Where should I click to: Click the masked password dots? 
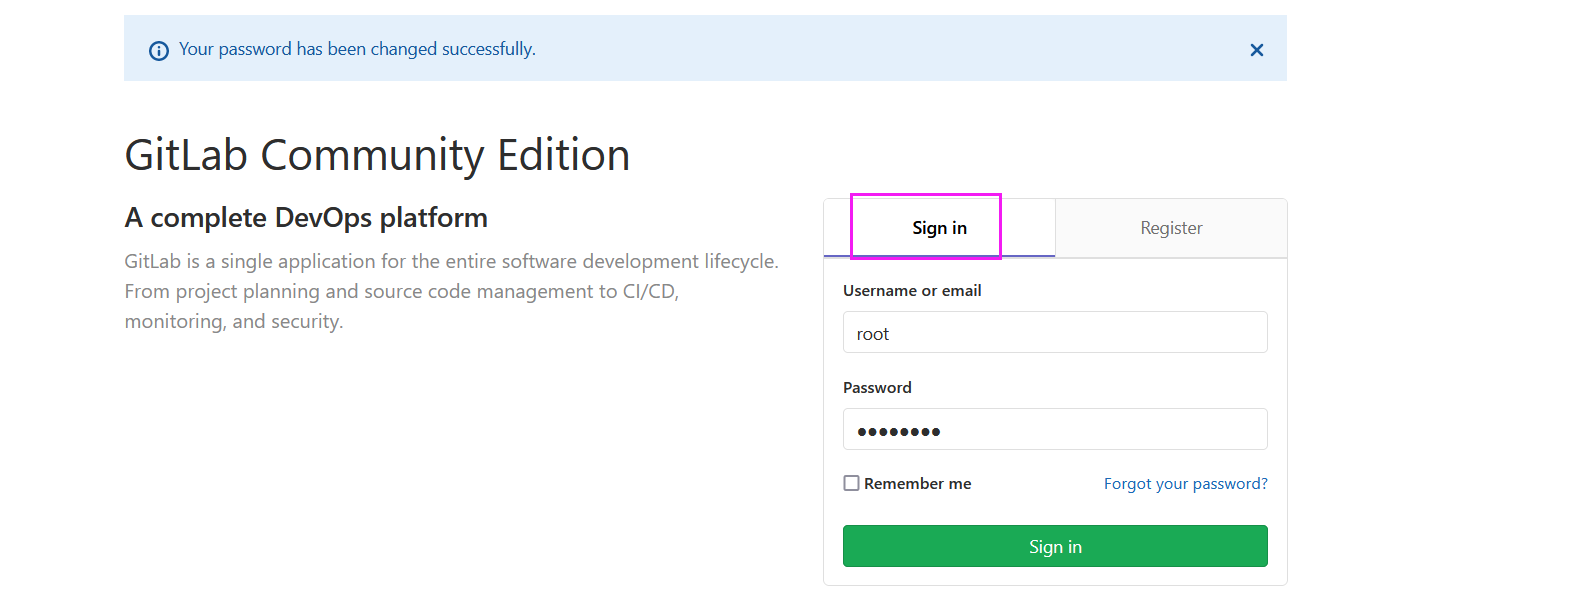click(899, 432)
